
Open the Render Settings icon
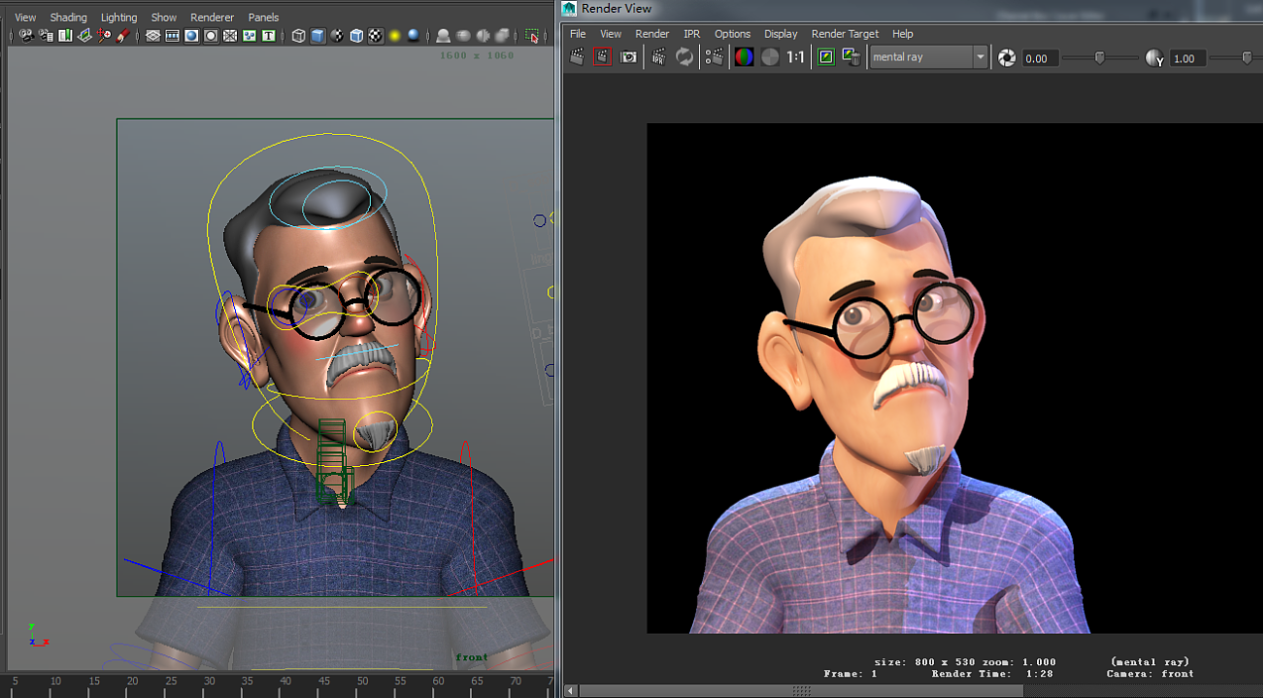[714, 57]
